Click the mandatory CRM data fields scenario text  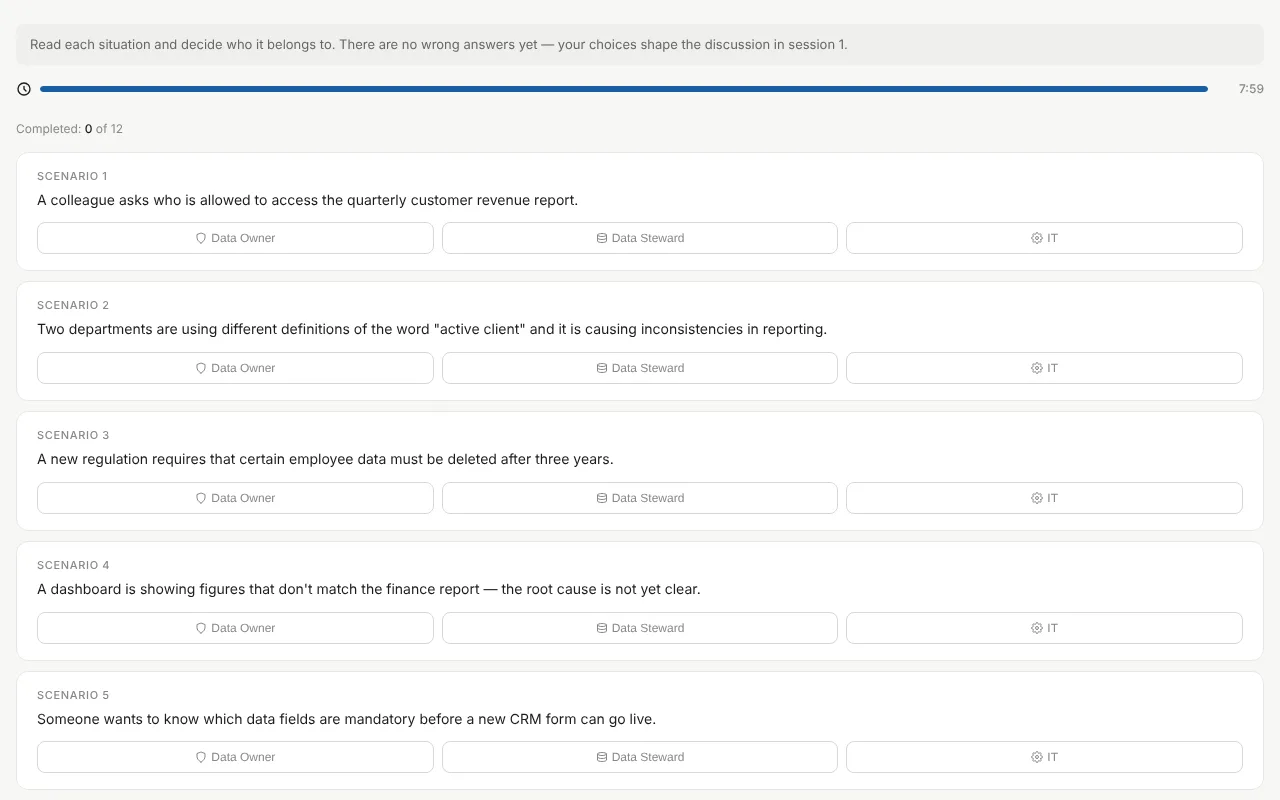click(346, 719)
